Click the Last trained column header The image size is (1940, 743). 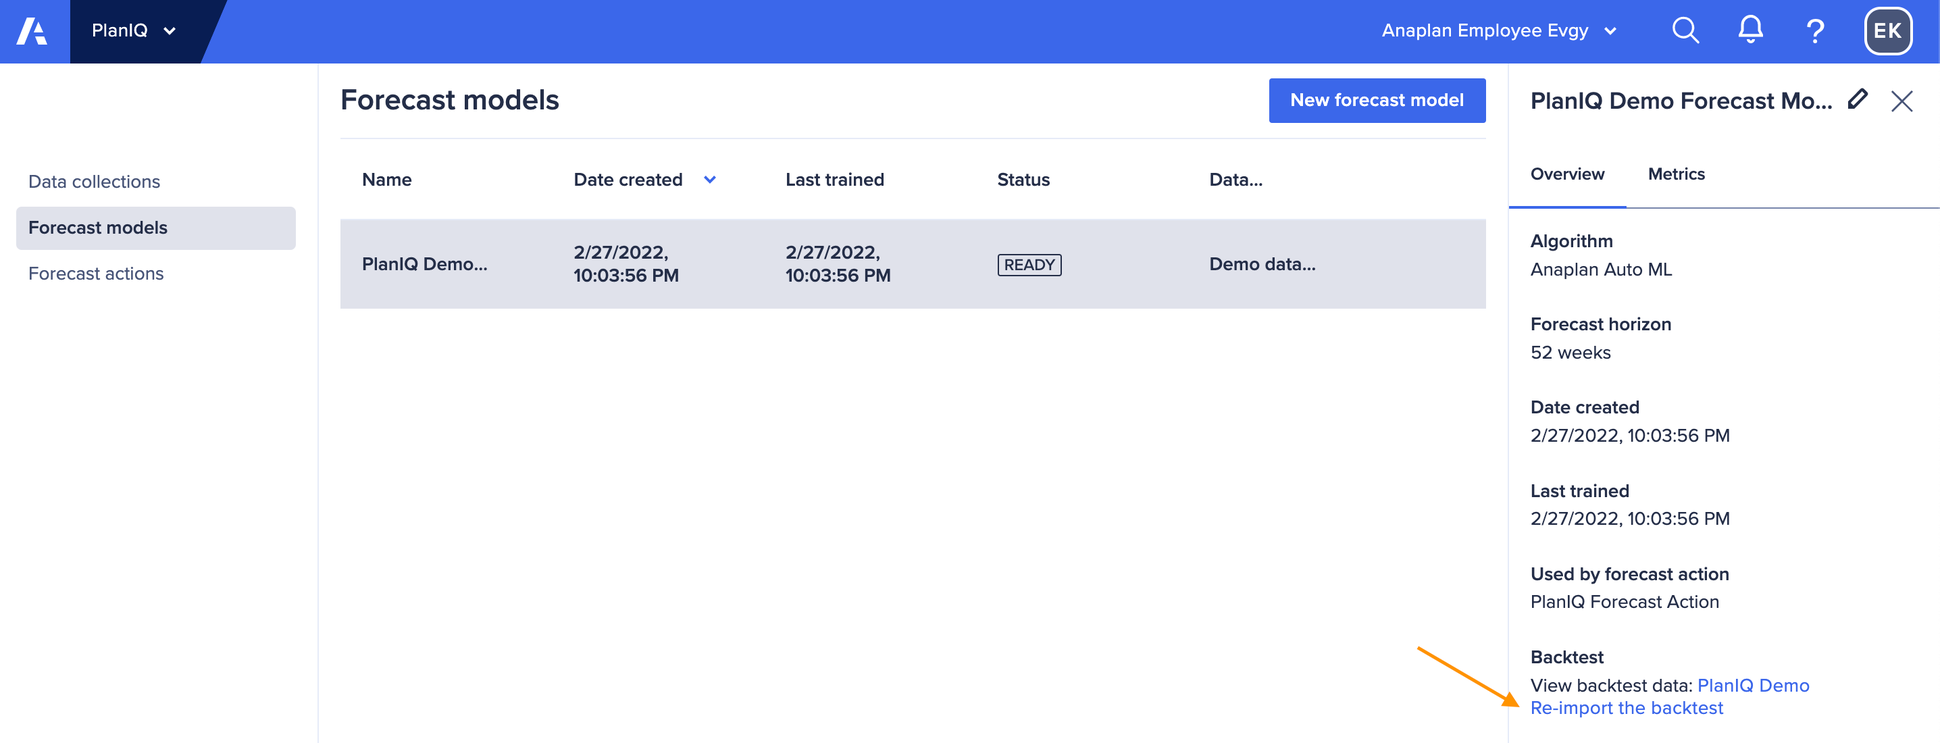pos(835,180)
